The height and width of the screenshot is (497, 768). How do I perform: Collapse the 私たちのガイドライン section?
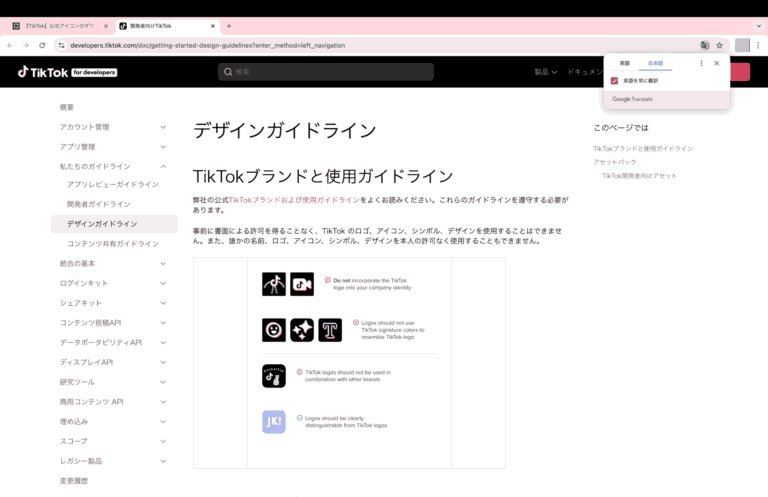coord(163,166)
